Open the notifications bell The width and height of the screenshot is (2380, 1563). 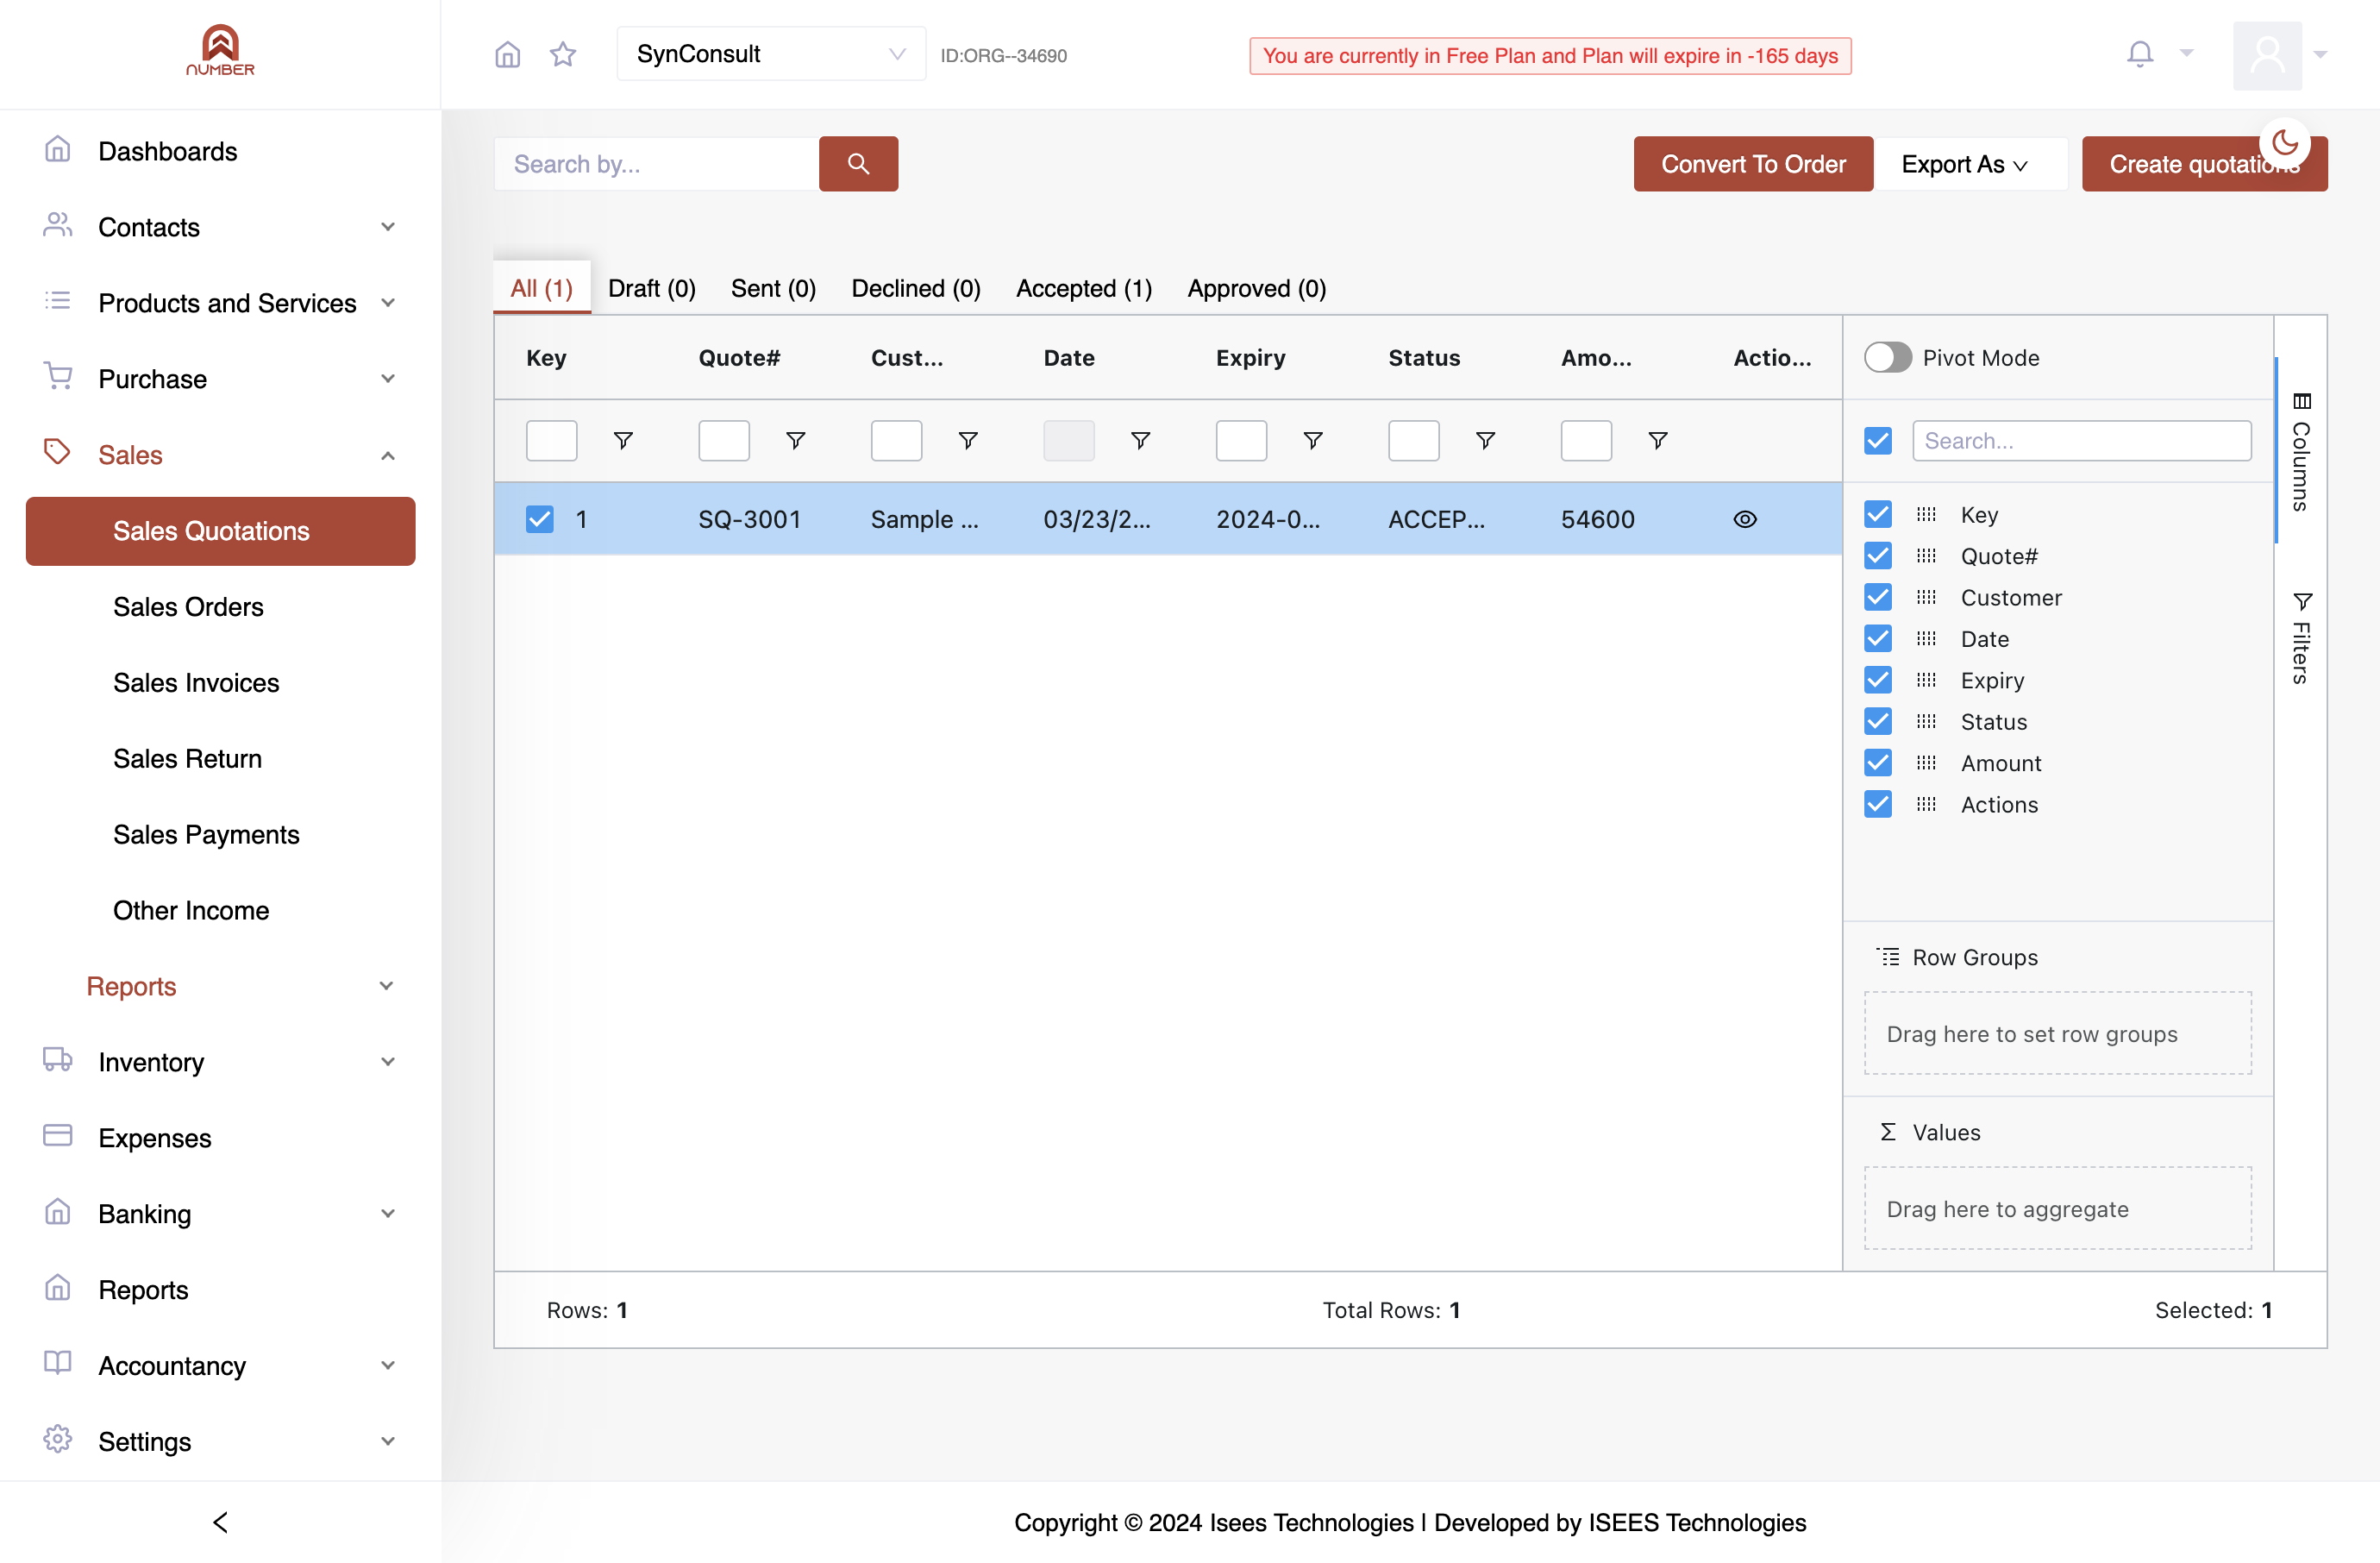2139,54
